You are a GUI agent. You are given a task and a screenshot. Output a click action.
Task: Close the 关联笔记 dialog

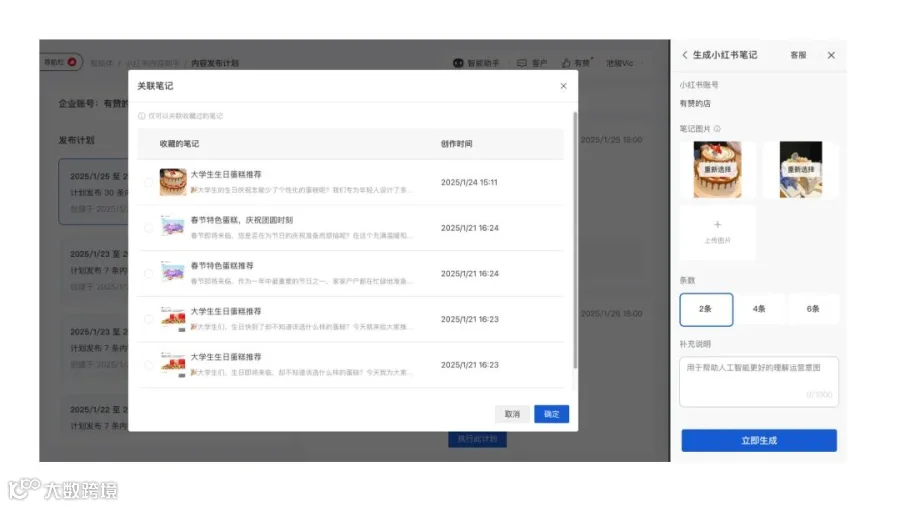tap(563, 86)
